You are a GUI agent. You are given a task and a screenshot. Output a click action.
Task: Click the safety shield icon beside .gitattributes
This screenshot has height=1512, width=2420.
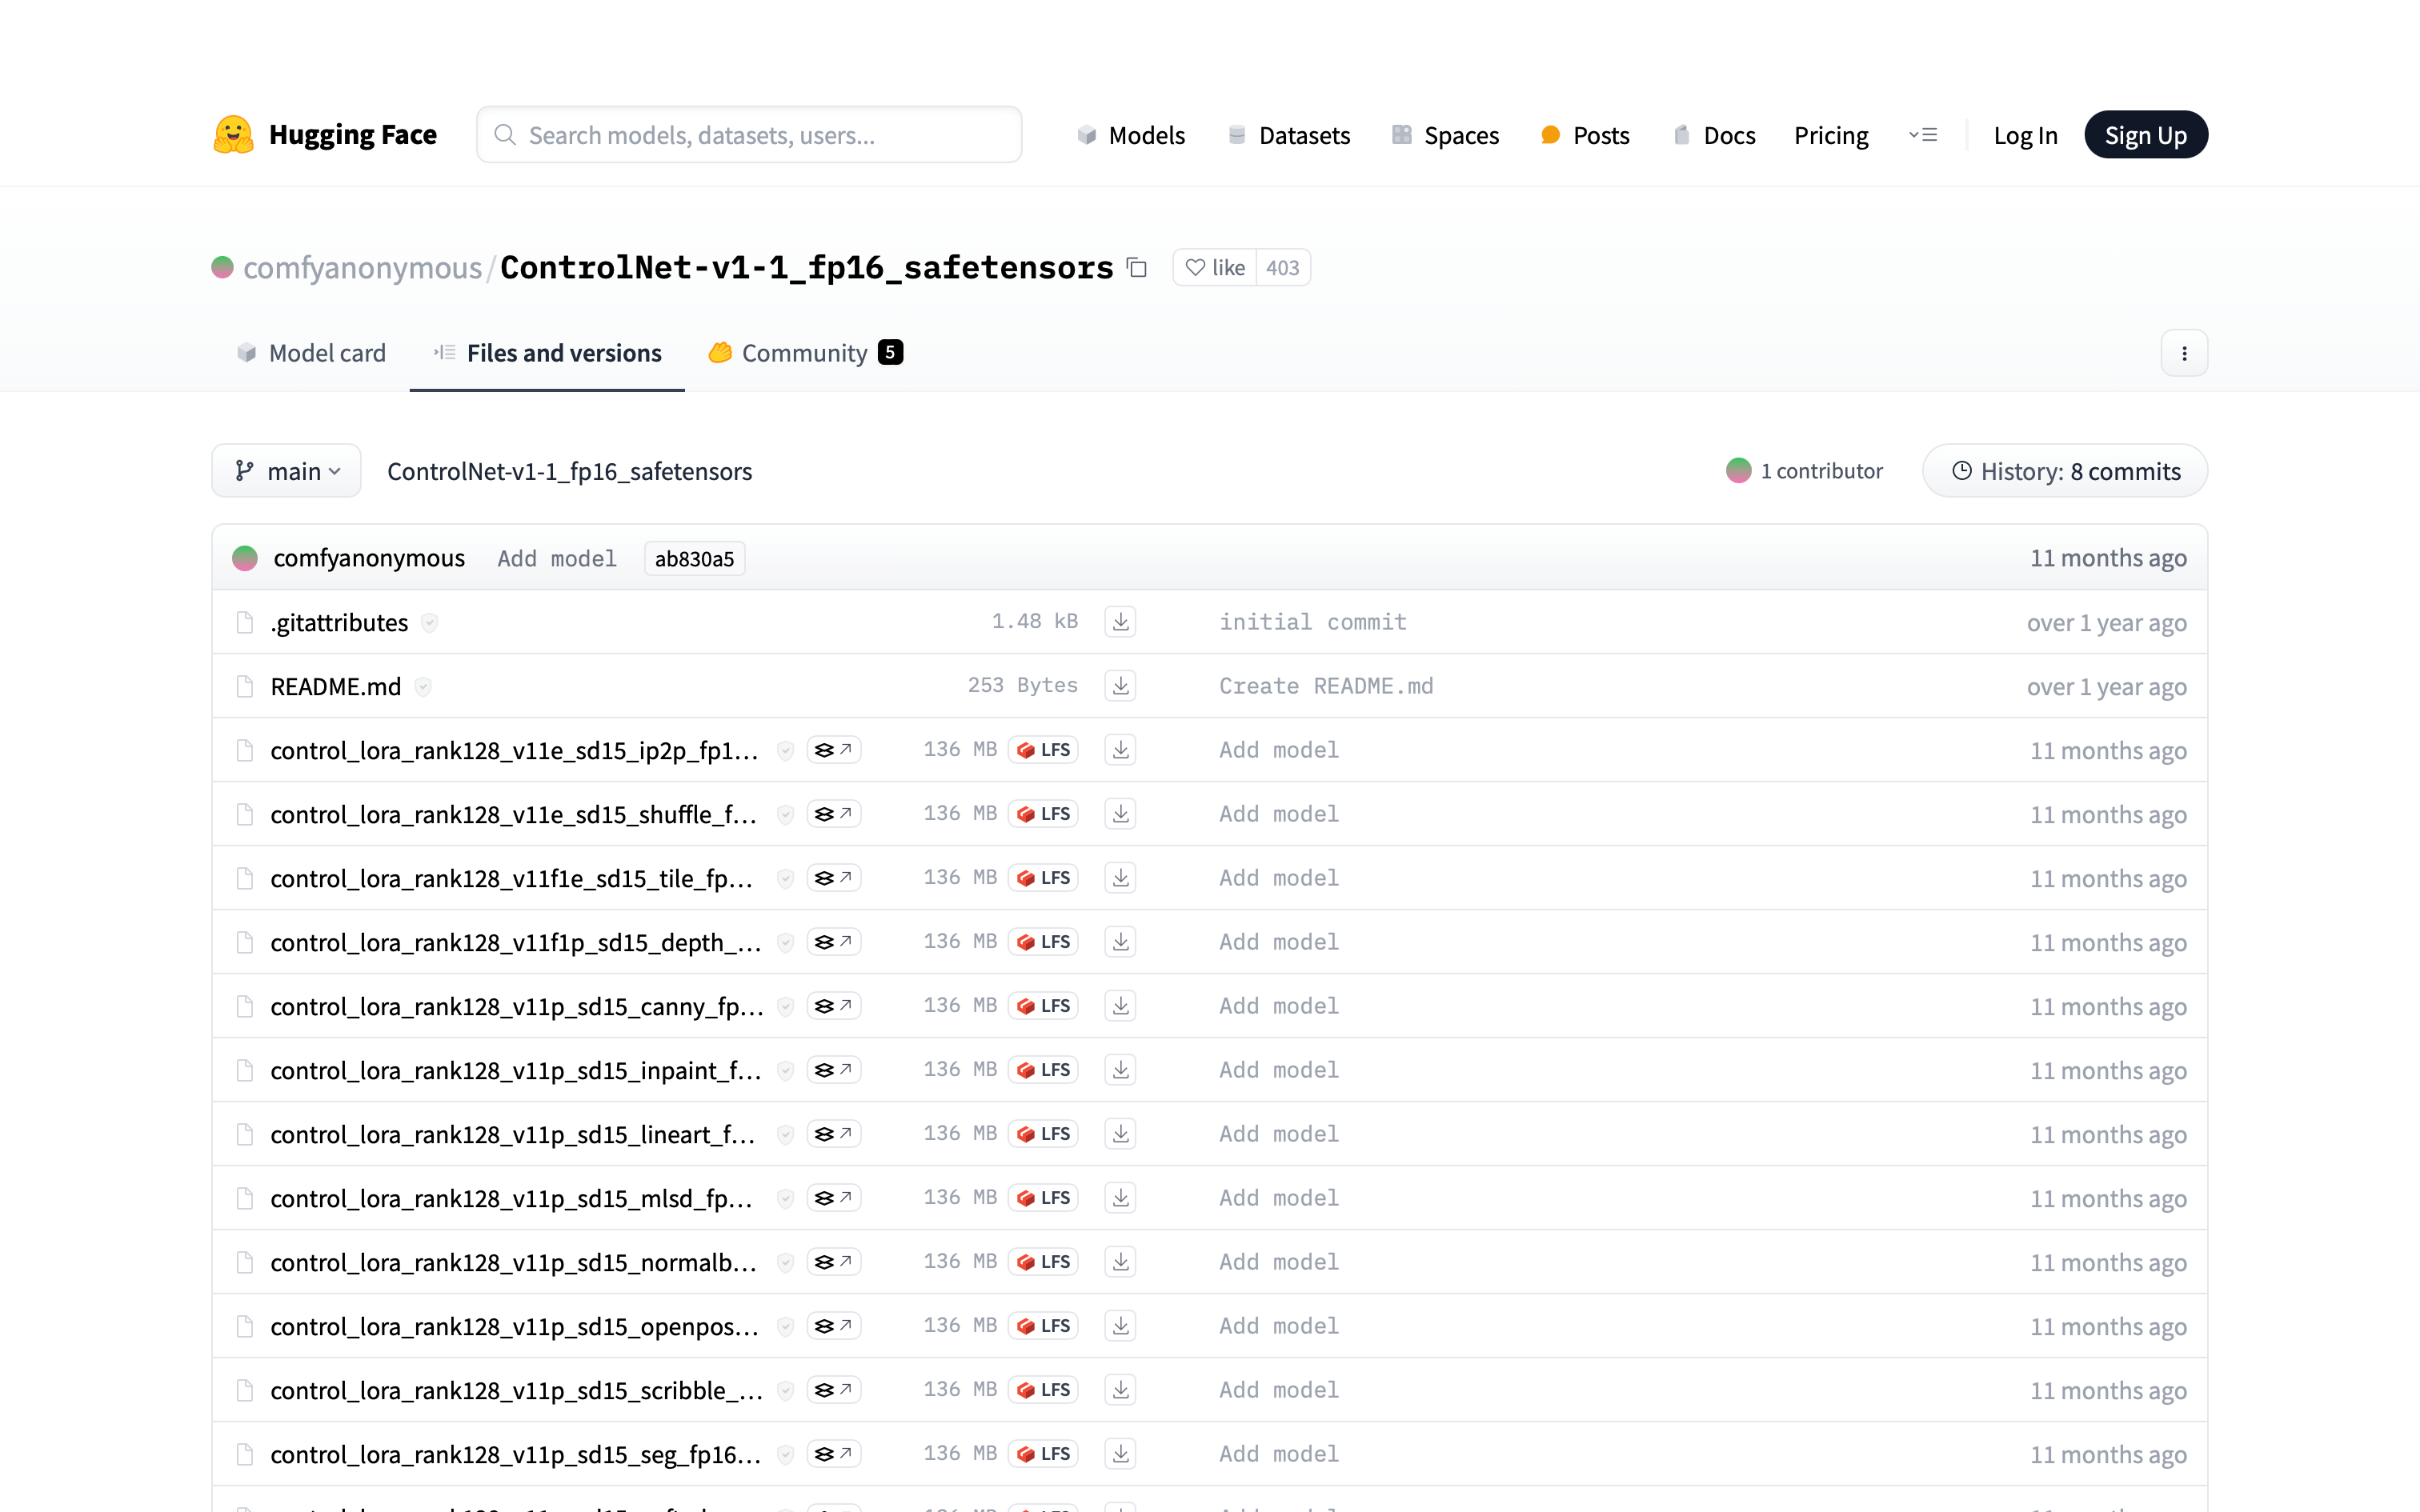(x=429, y=623)
